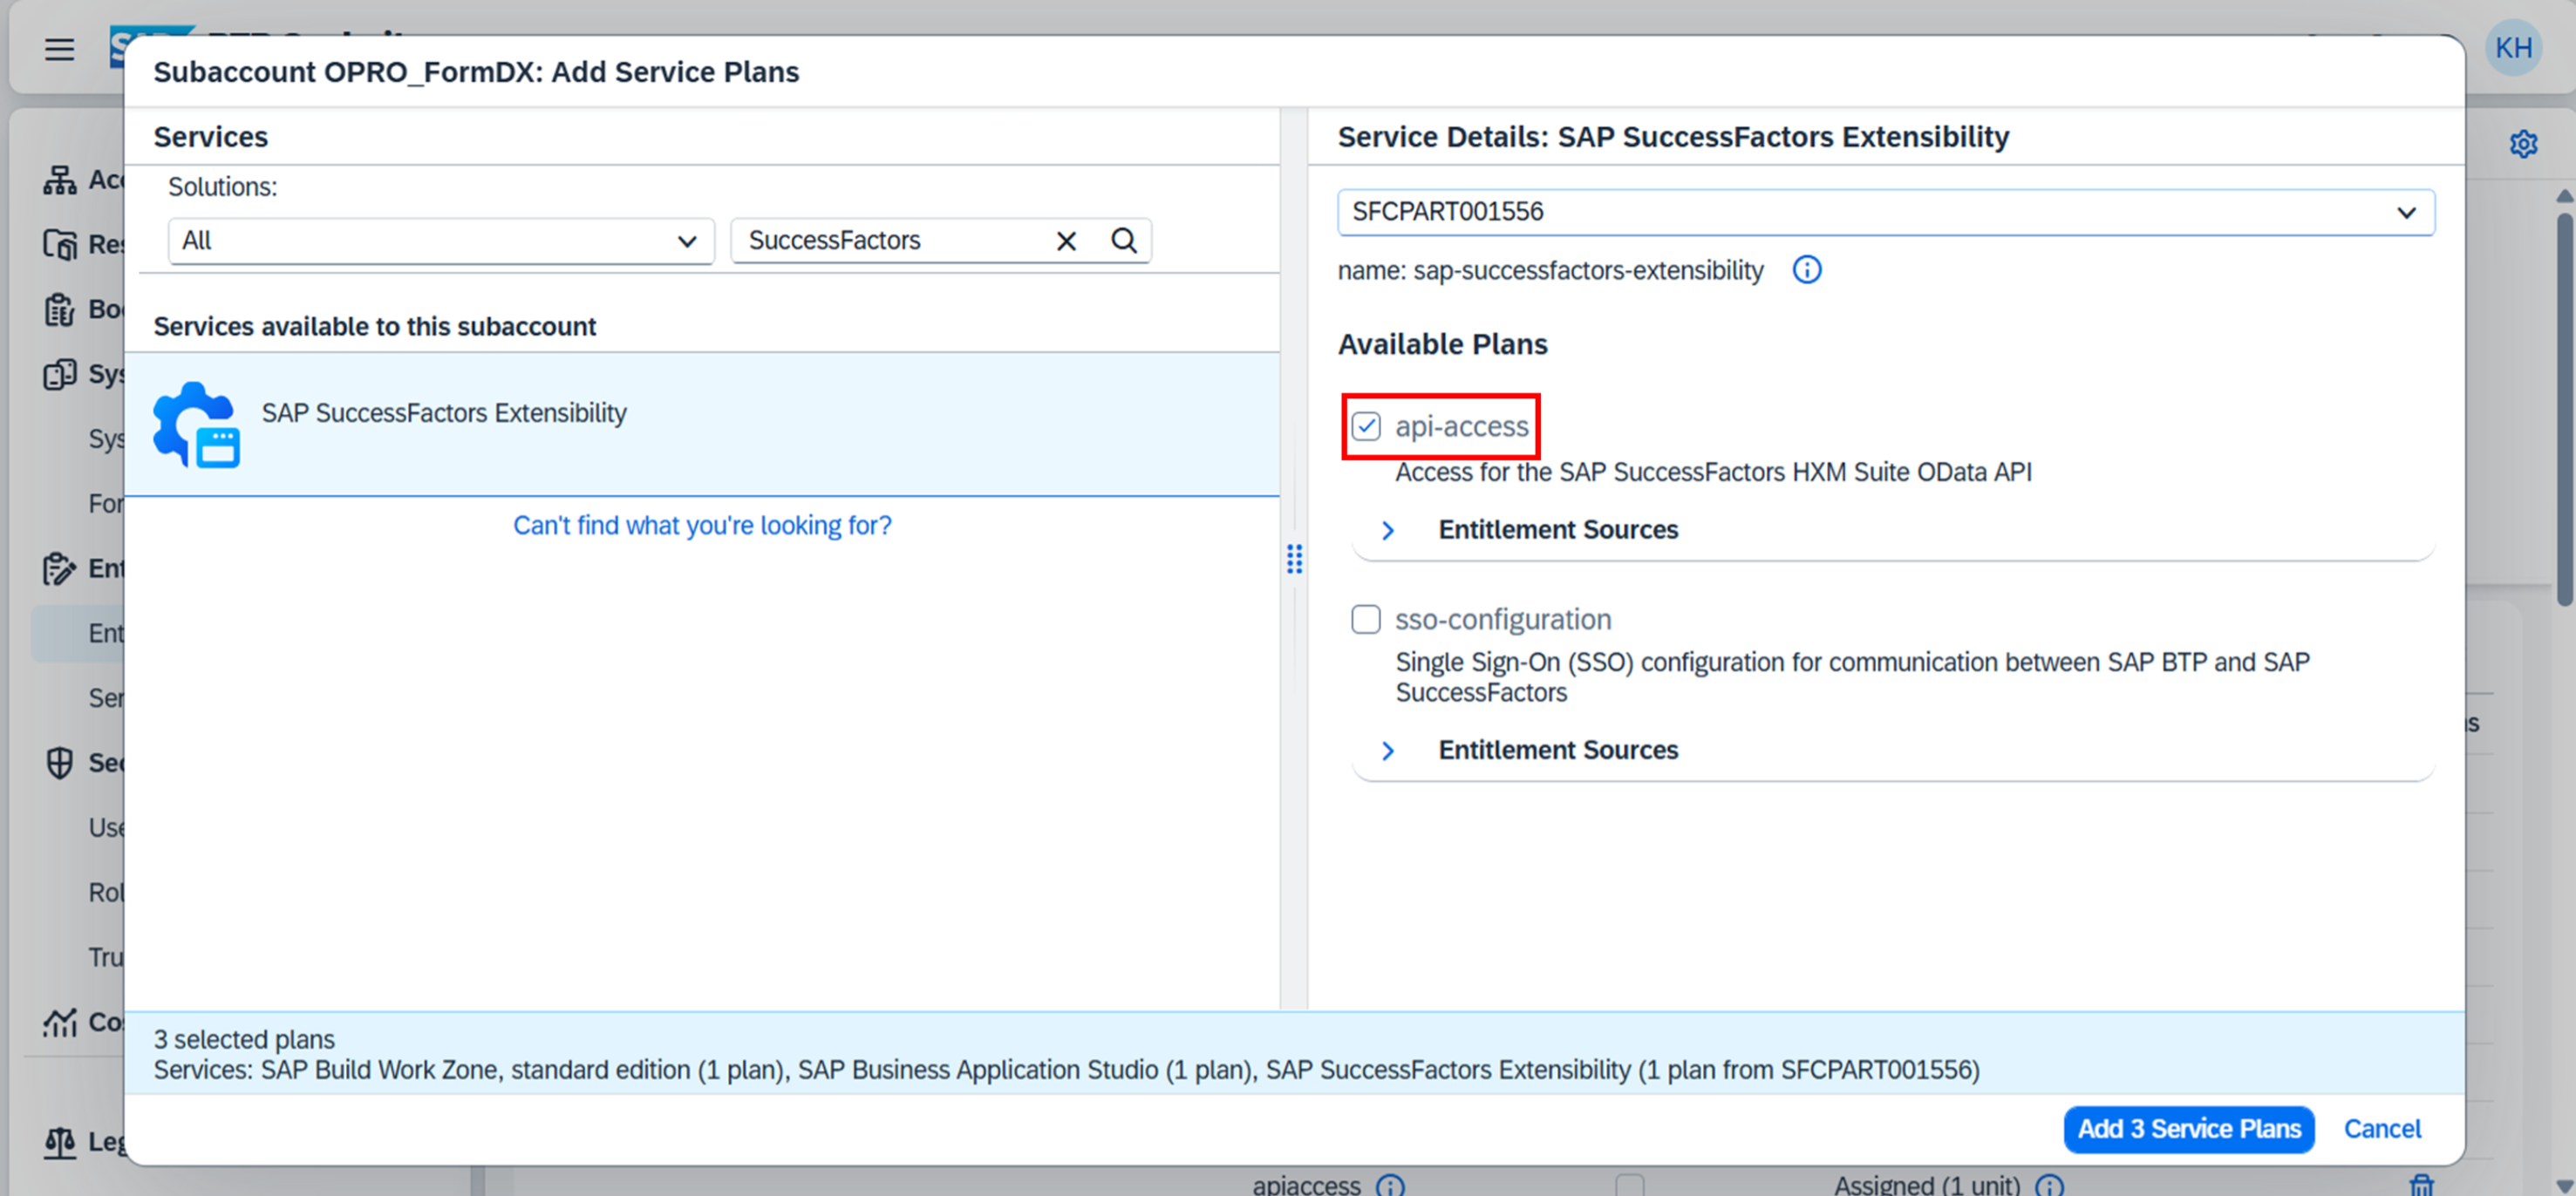Image resolution: width=2576 pixels, height=1196 pixels.
Task: Click Add 3 Service Plans button
Action: [2188, 1129]
